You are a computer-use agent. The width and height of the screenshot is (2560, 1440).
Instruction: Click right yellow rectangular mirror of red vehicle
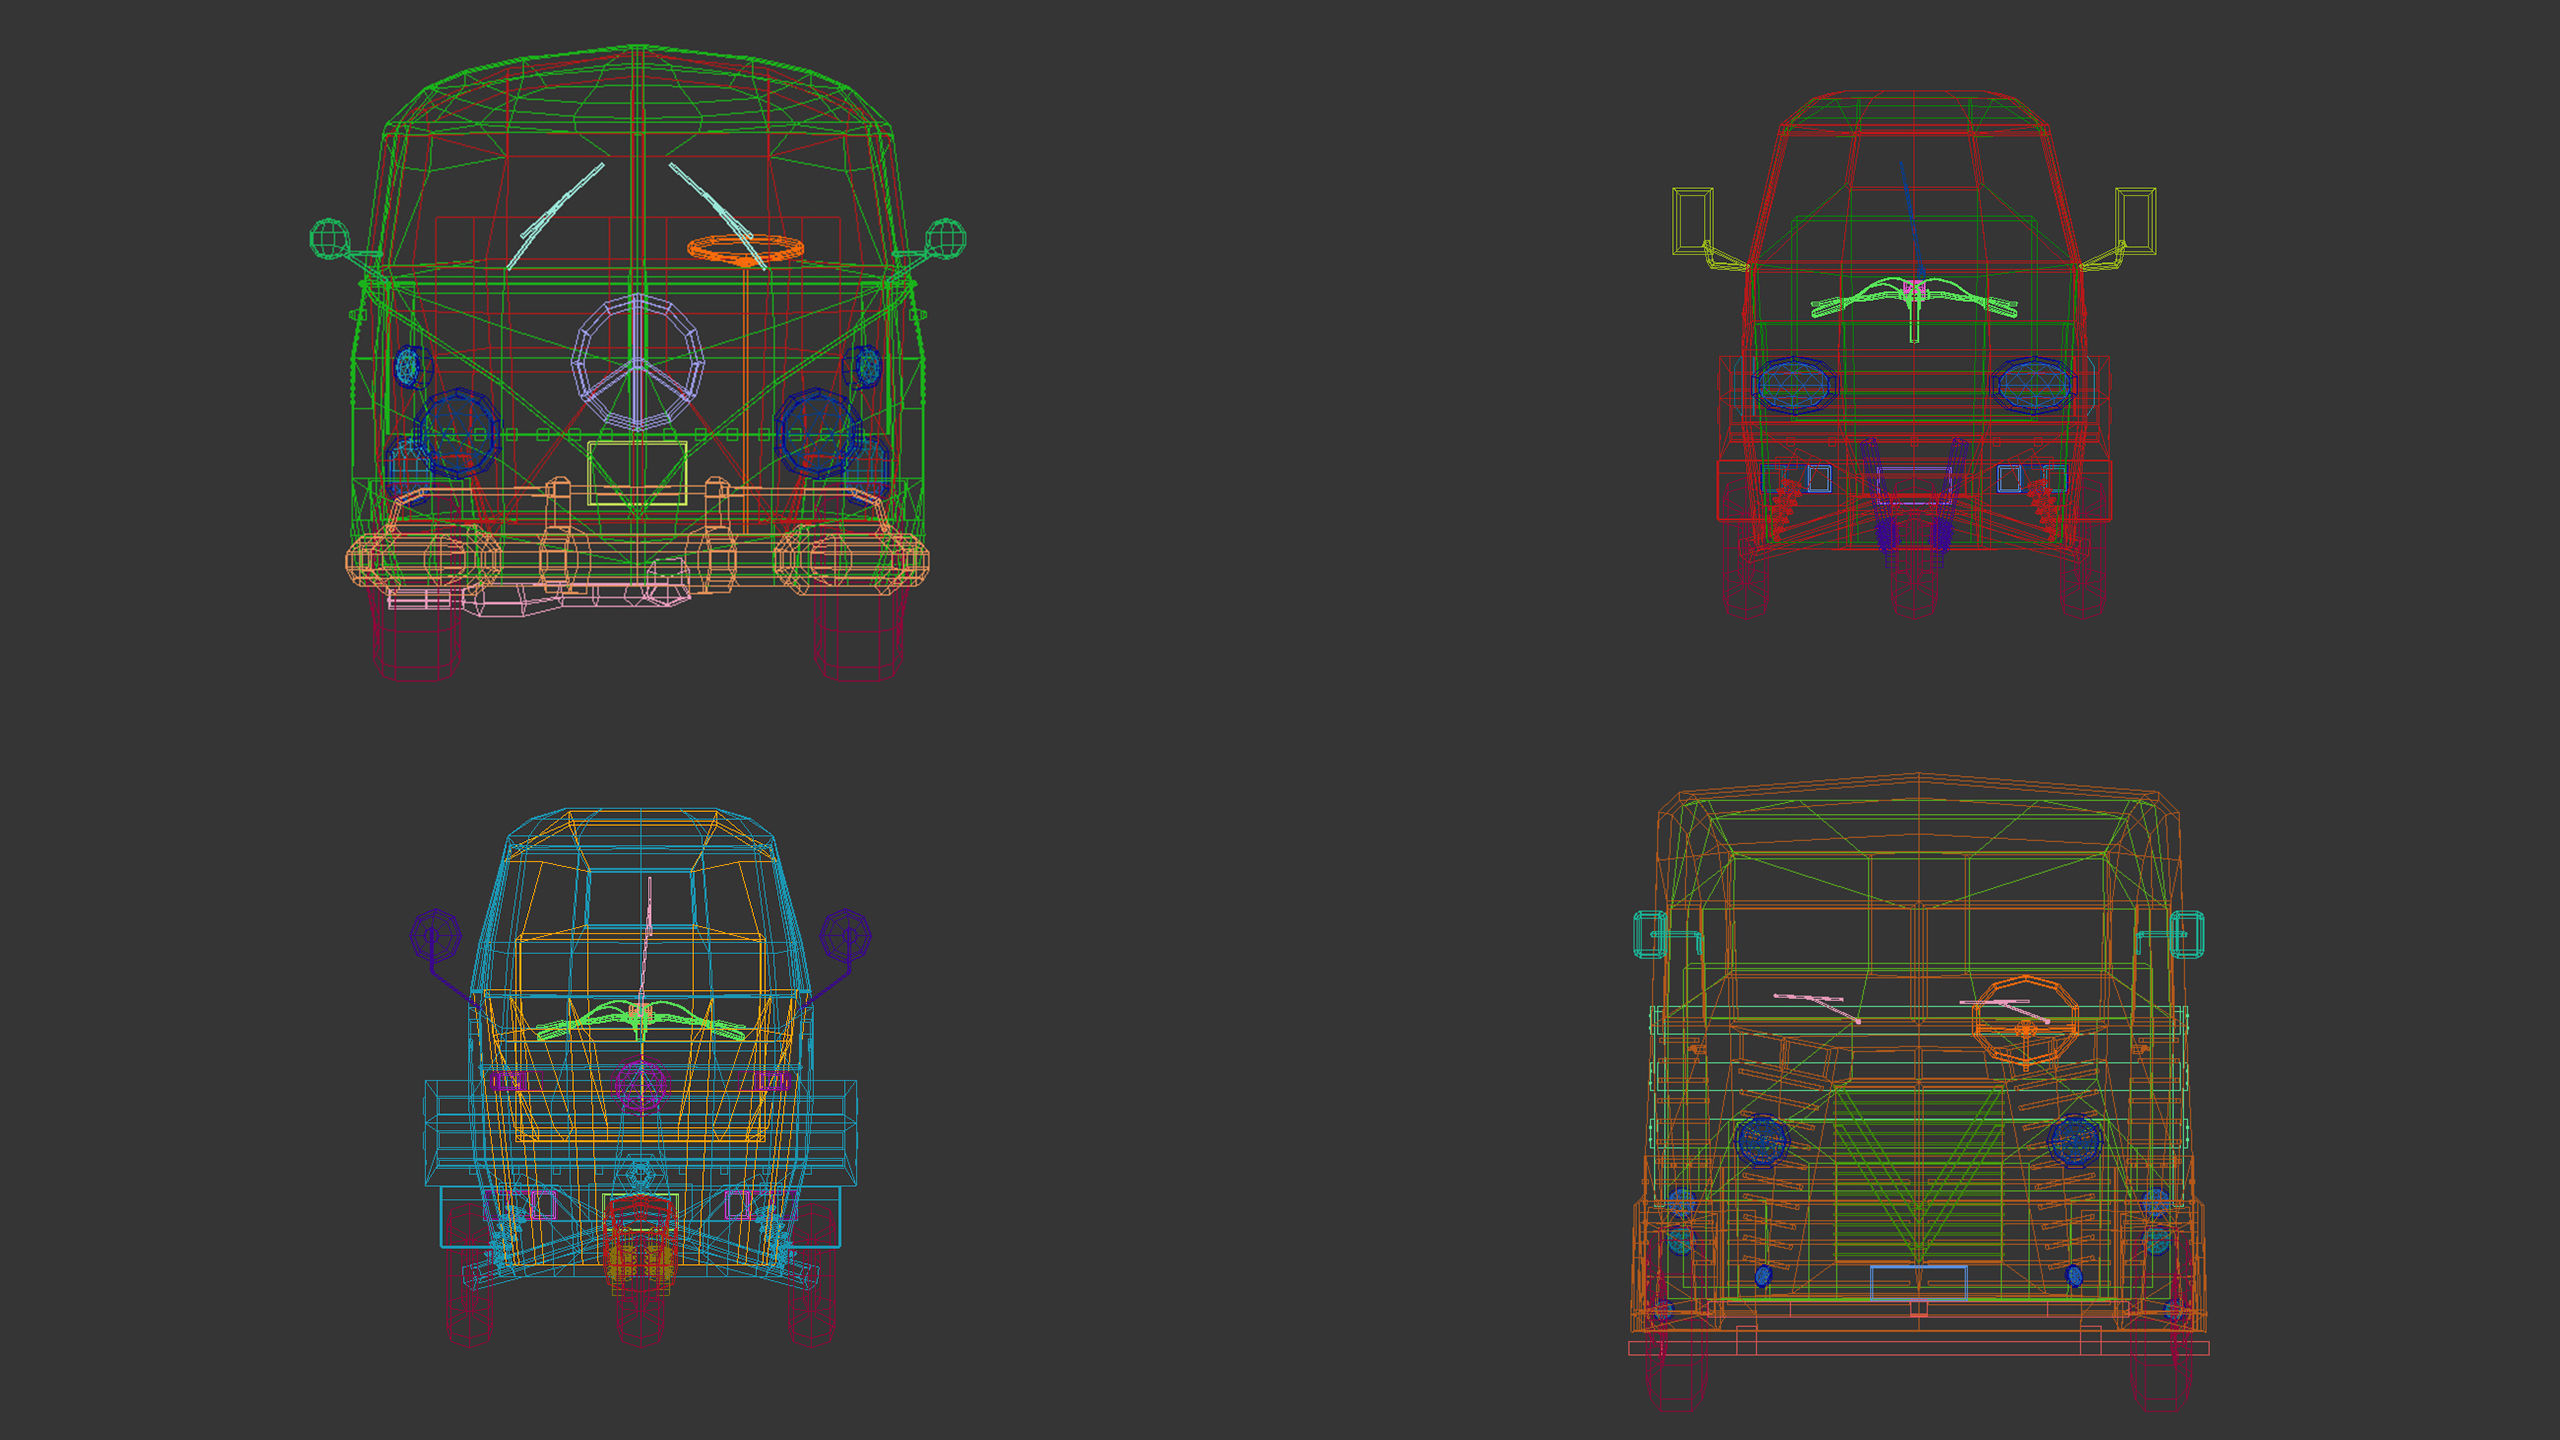[2135, 220]
